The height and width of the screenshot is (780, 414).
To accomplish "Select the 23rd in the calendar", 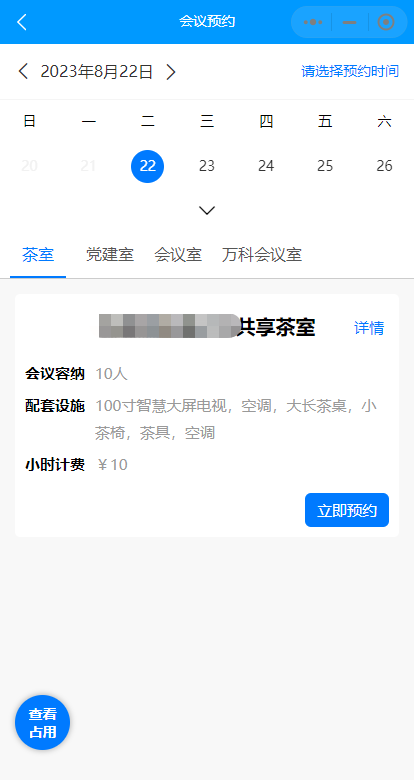I will tap(207, 166).
